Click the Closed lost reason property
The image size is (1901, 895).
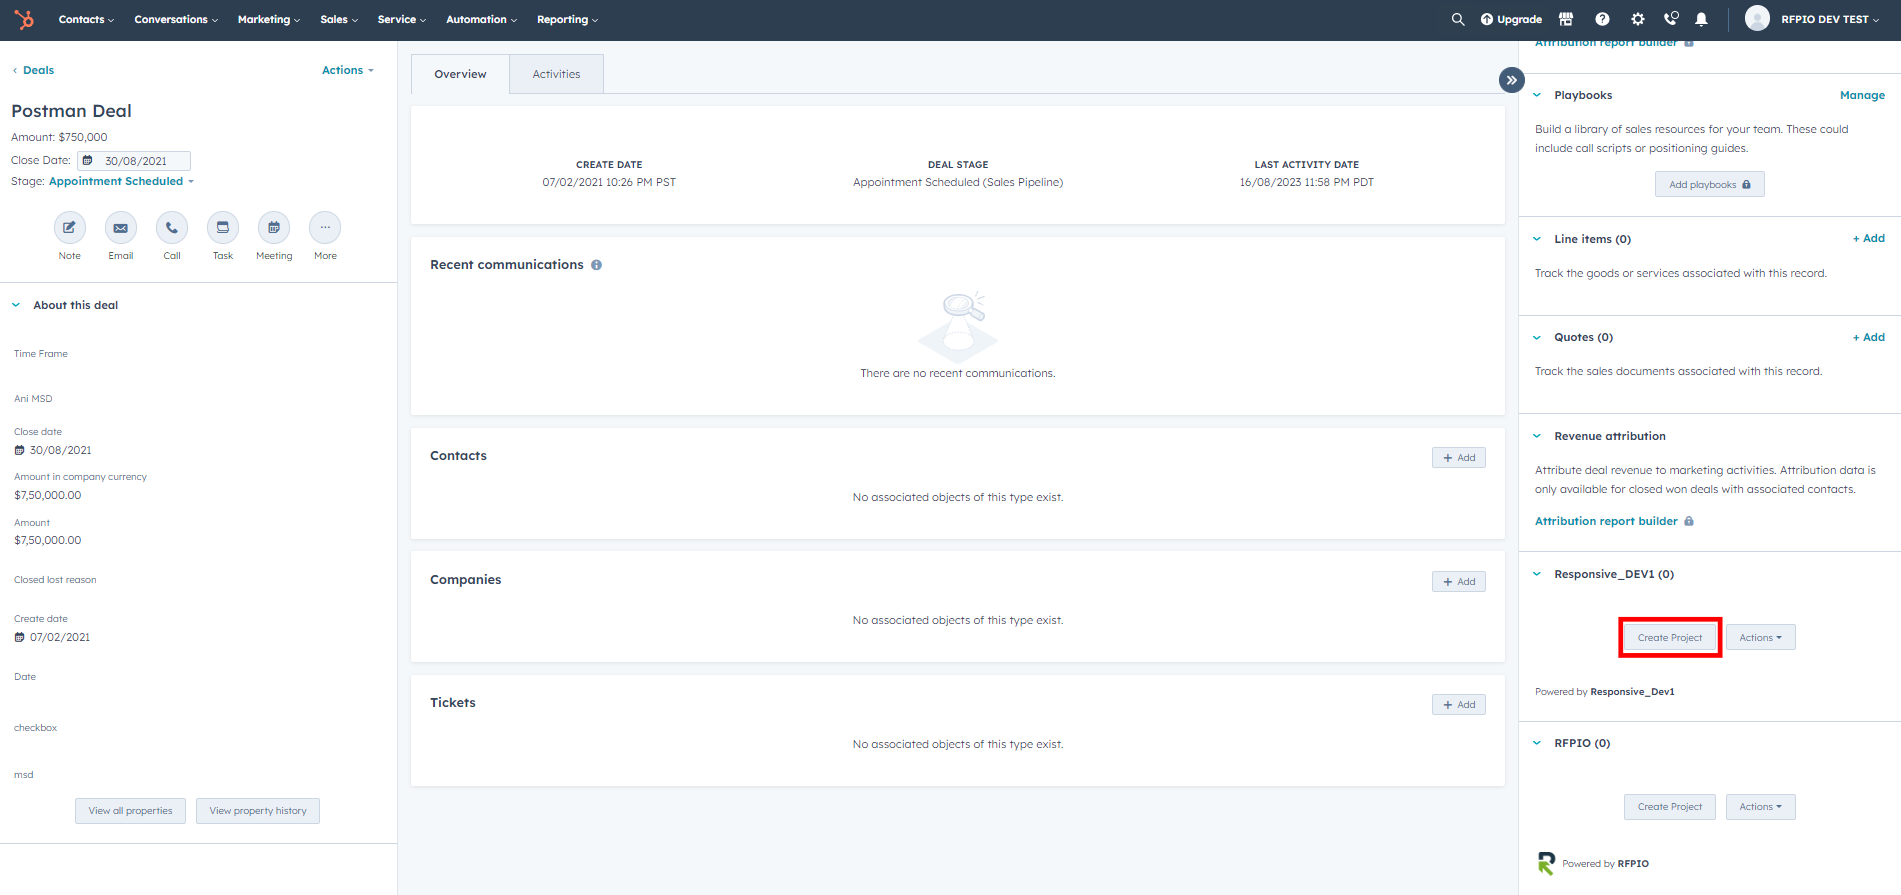[x=55, y=580]
